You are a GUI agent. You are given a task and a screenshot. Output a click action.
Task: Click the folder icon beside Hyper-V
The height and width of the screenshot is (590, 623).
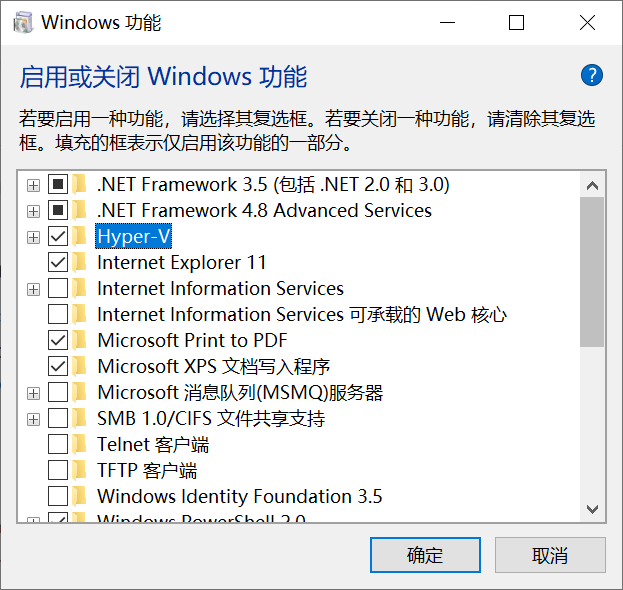[x=81, y=237]
